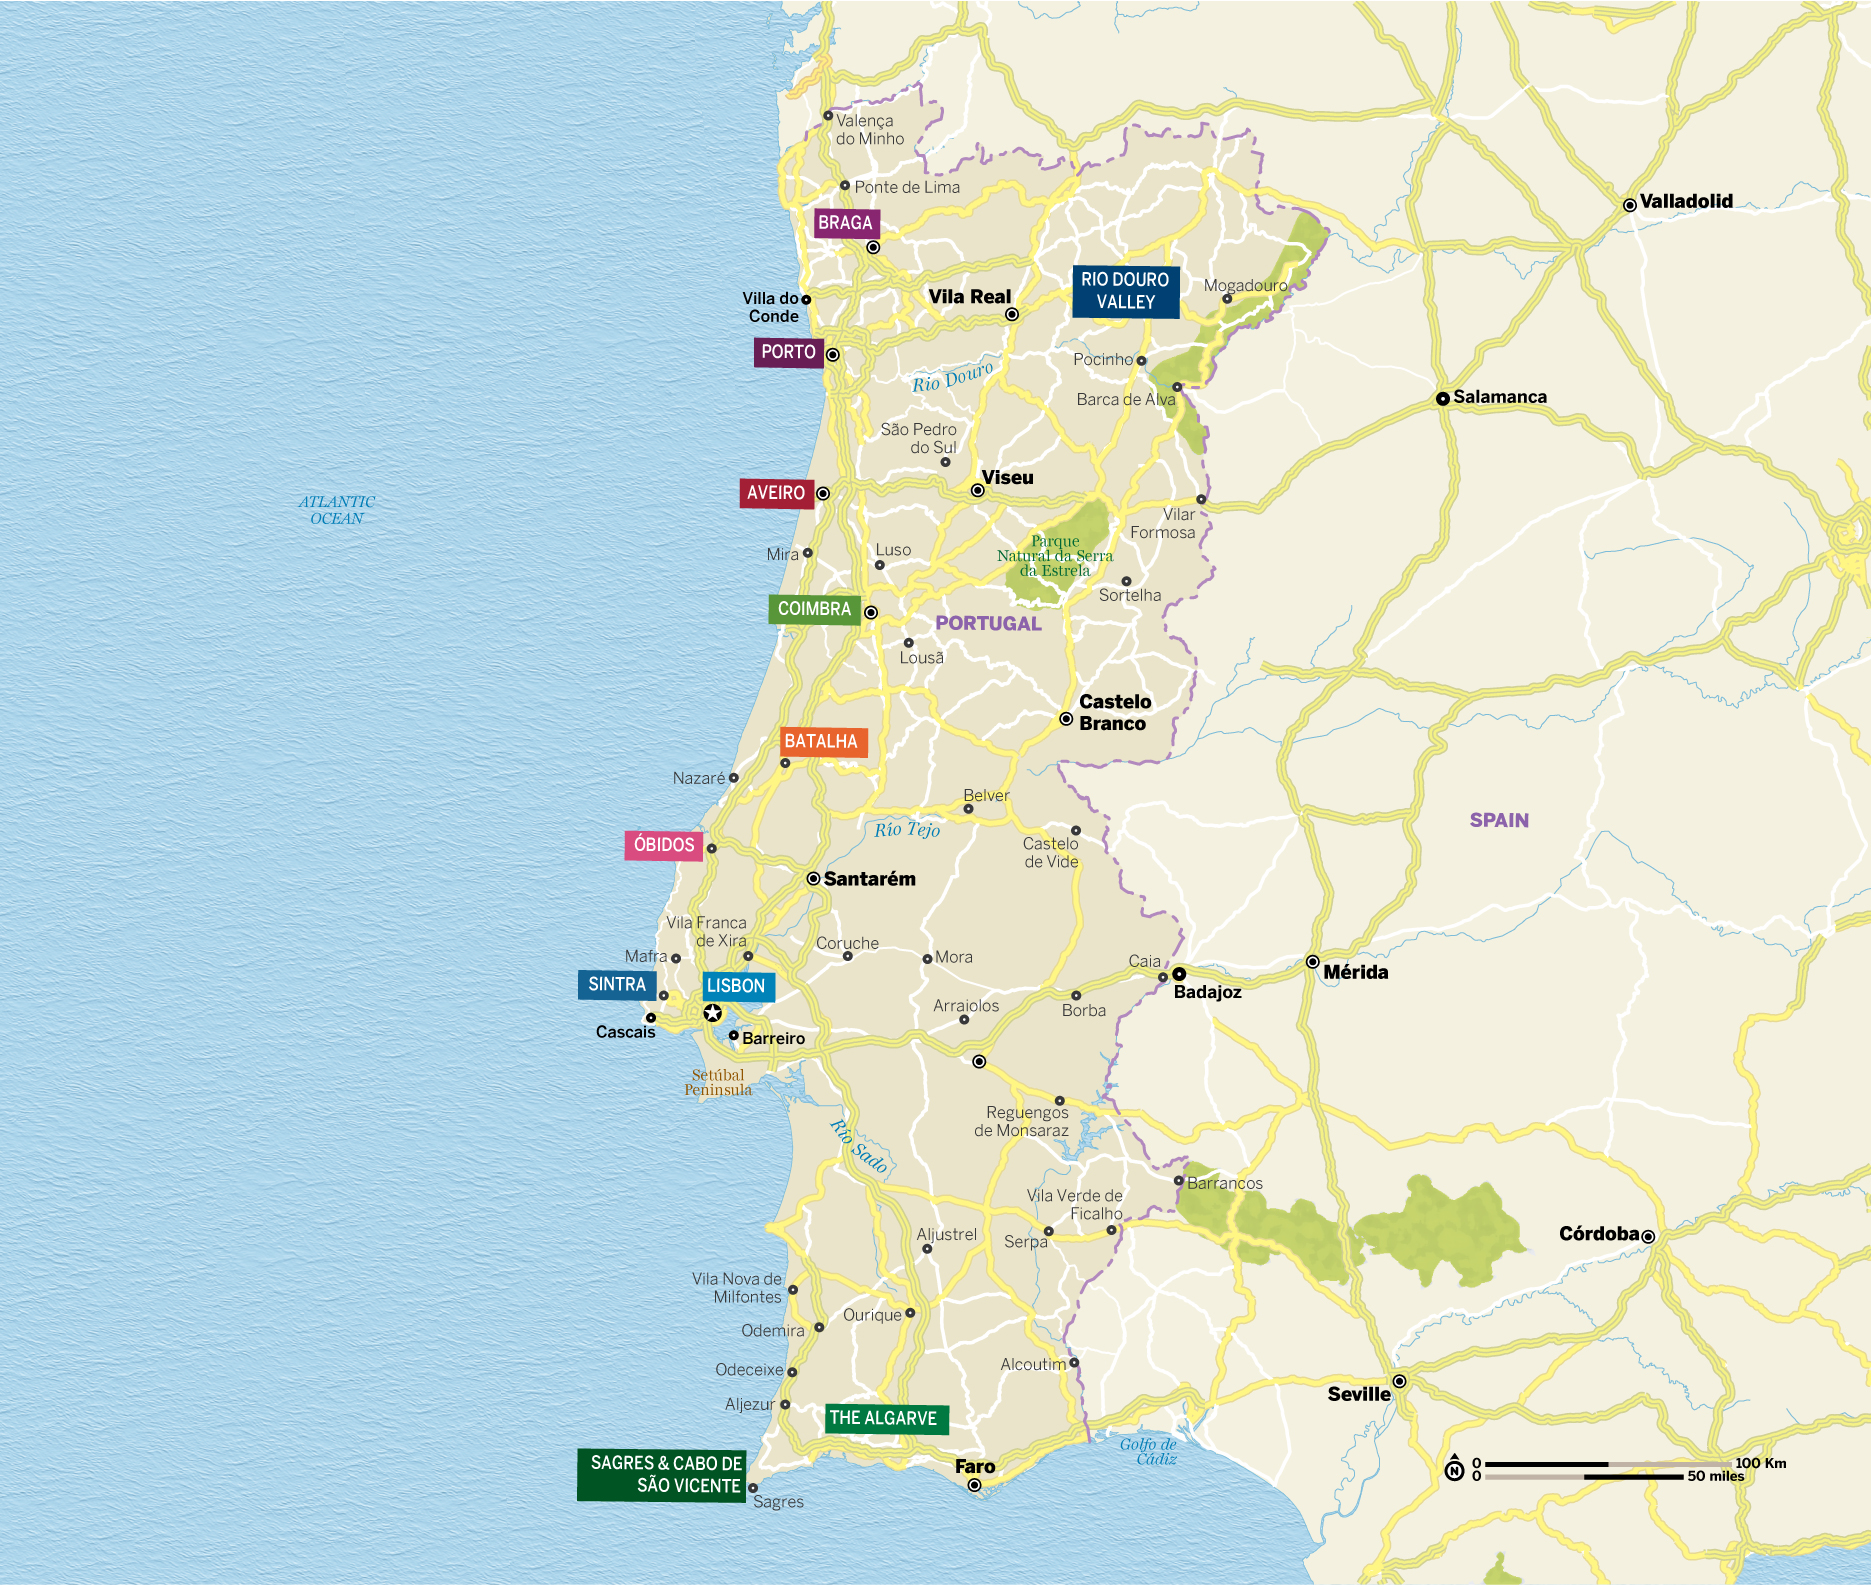The height and width of the screenshot is (1585, 1871).
Task: Click the Lisbon capital star marker
Action: pos(712,1013)
